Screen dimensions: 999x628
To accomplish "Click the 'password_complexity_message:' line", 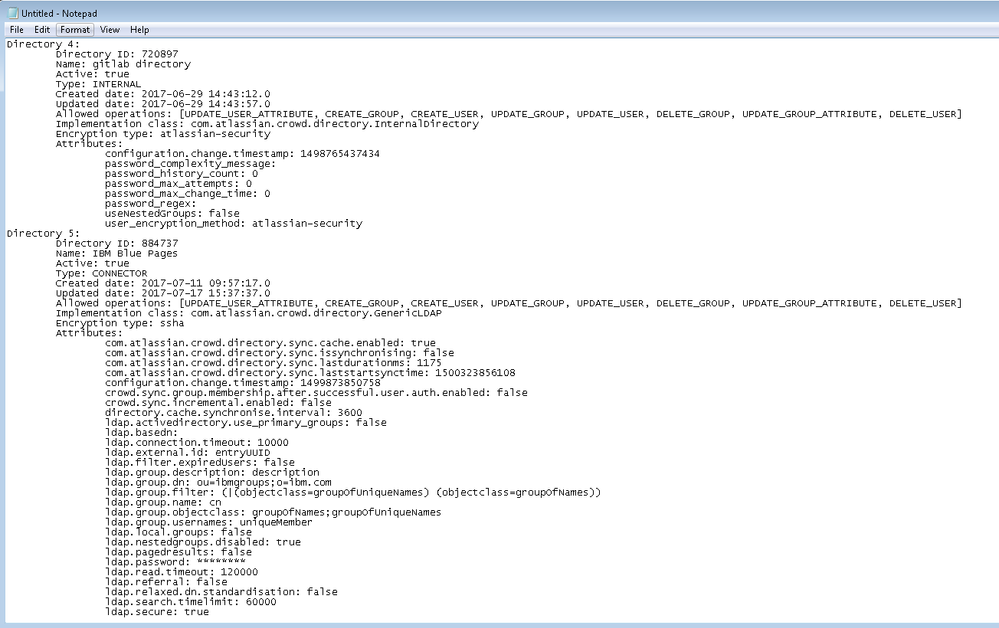I will pyautogui.click(x=190, y=164).
